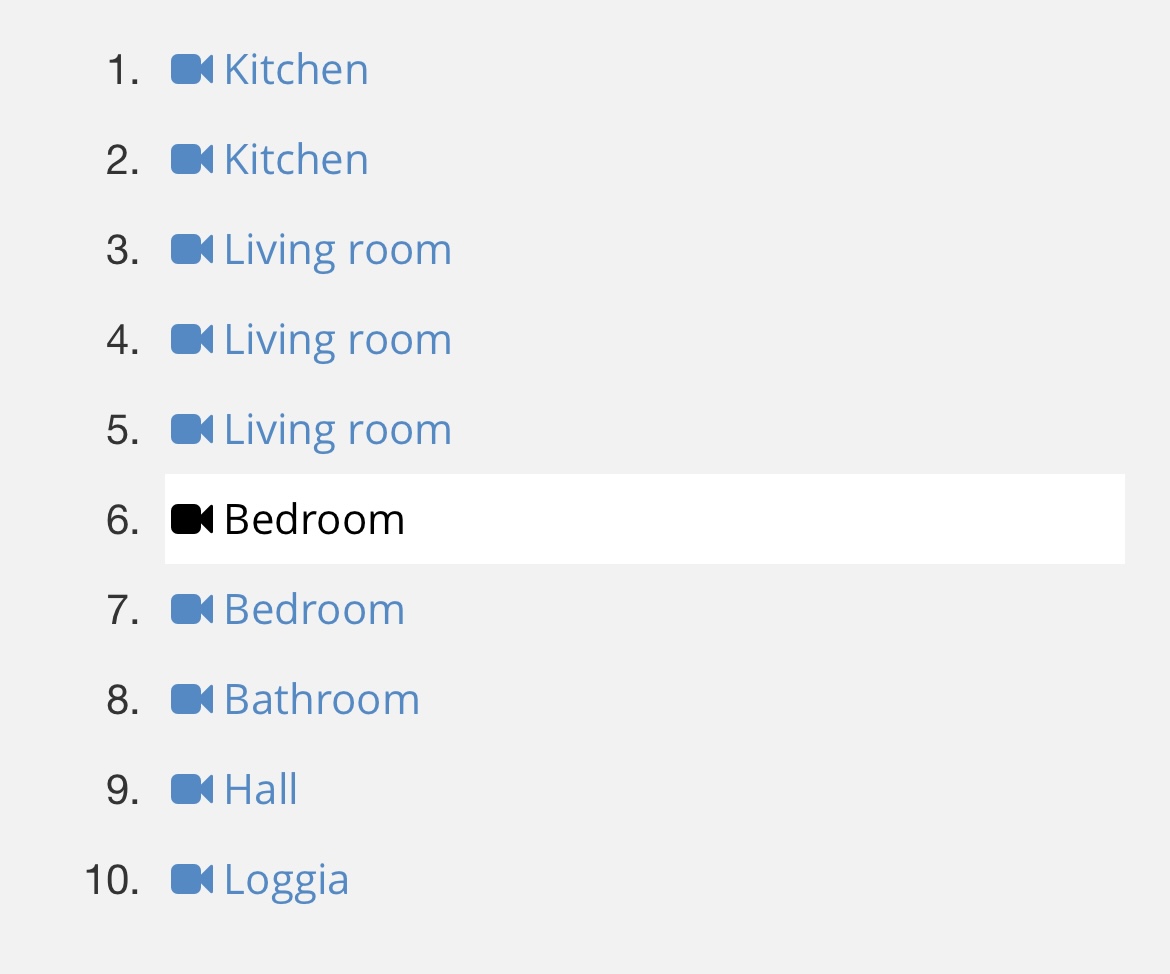Open the second Kitchen link, item 2
This screenshot has width=1170, height=974.
point(296,160)
